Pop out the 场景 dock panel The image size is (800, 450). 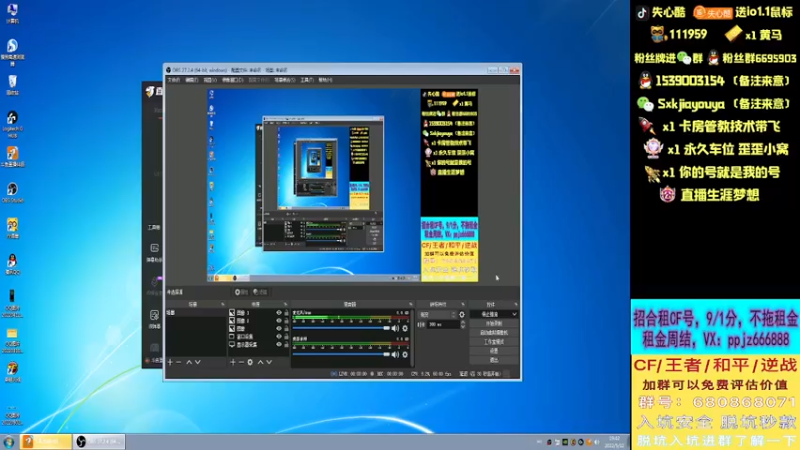(223, 304)
